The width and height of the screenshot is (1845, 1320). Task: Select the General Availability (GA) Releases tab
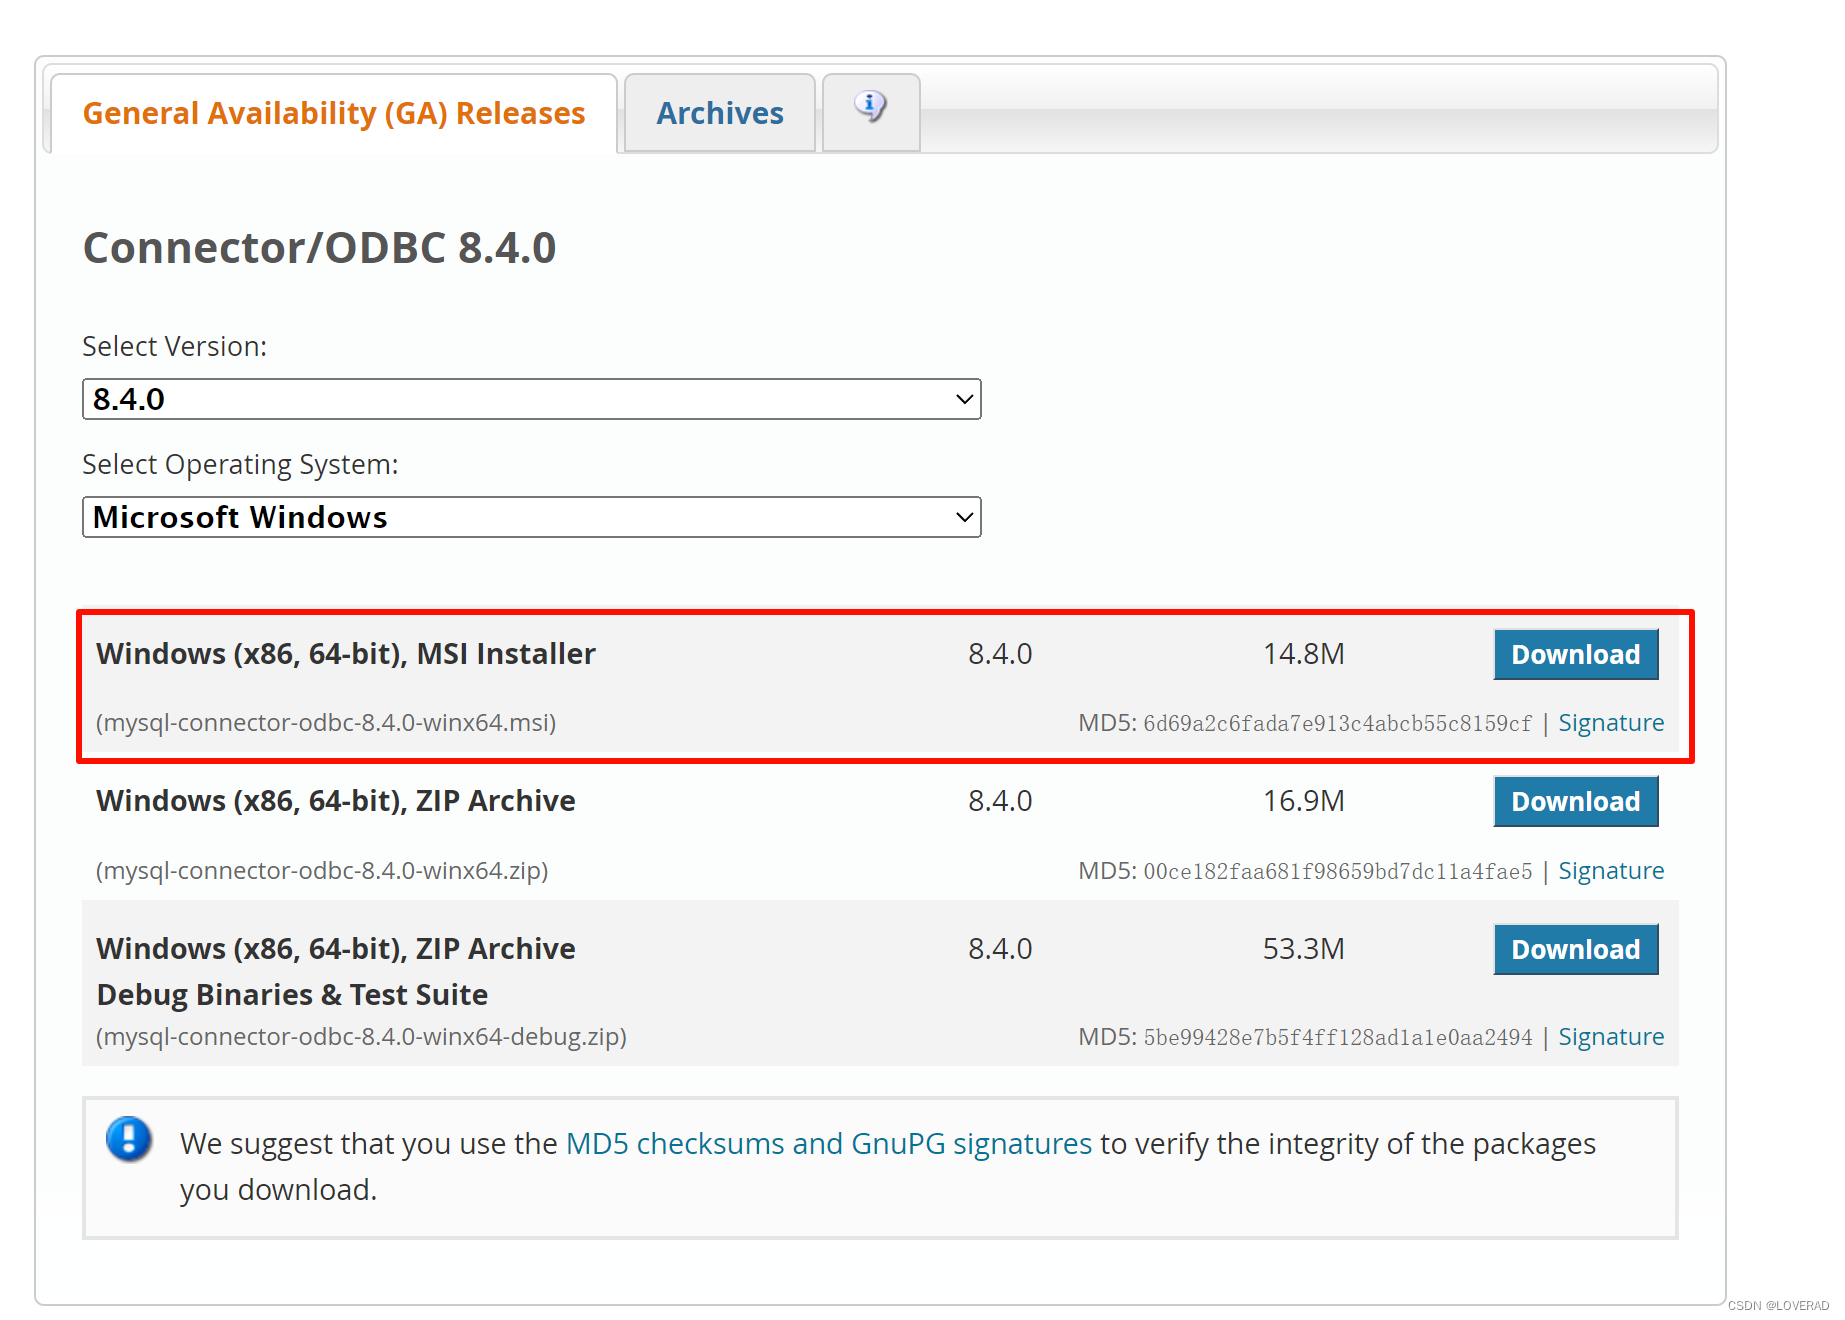pyautogui.click(x=333, y=112)
